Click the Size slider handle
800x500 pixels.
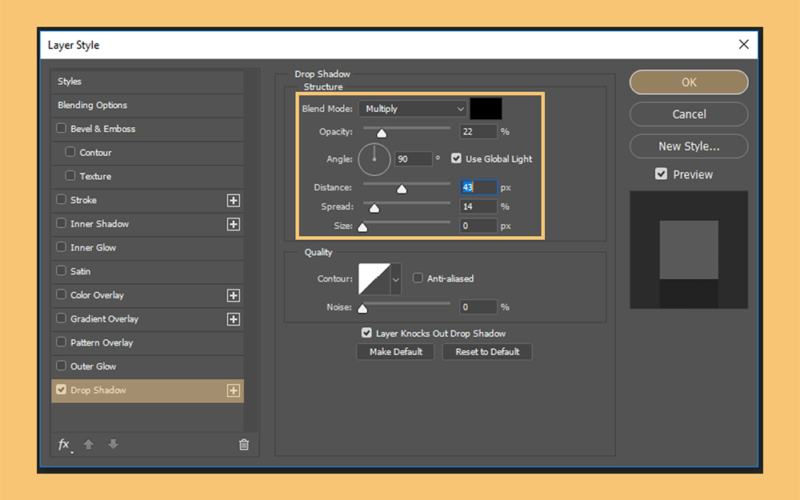(x=363, y=228)
